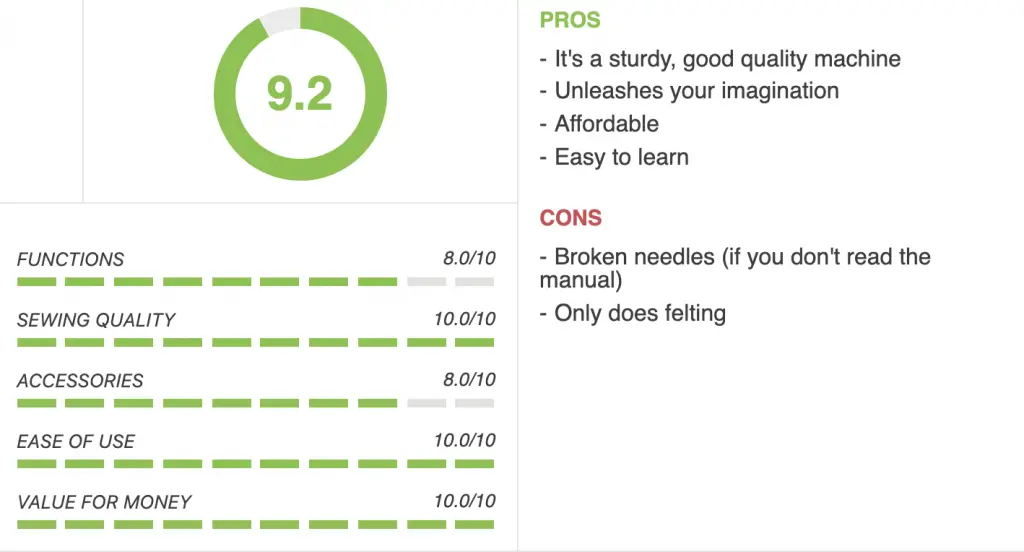Click the 'Broken needles' con item
Image resolution: width=1024 pixels, height=552 pixels.
pos(635,257)
